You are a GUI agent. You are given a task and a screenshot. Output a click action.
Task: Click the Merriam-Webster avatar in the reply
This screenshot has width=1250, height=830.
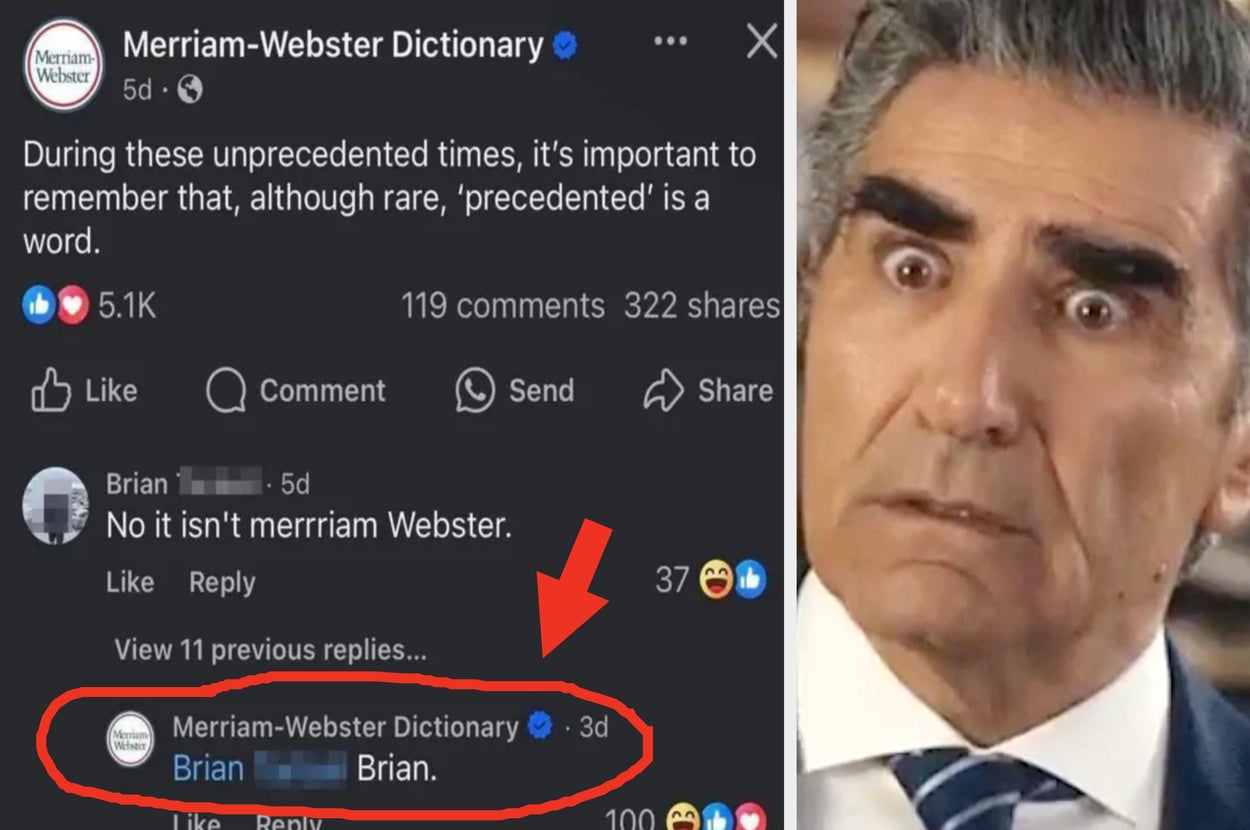(x=130, y=739)
